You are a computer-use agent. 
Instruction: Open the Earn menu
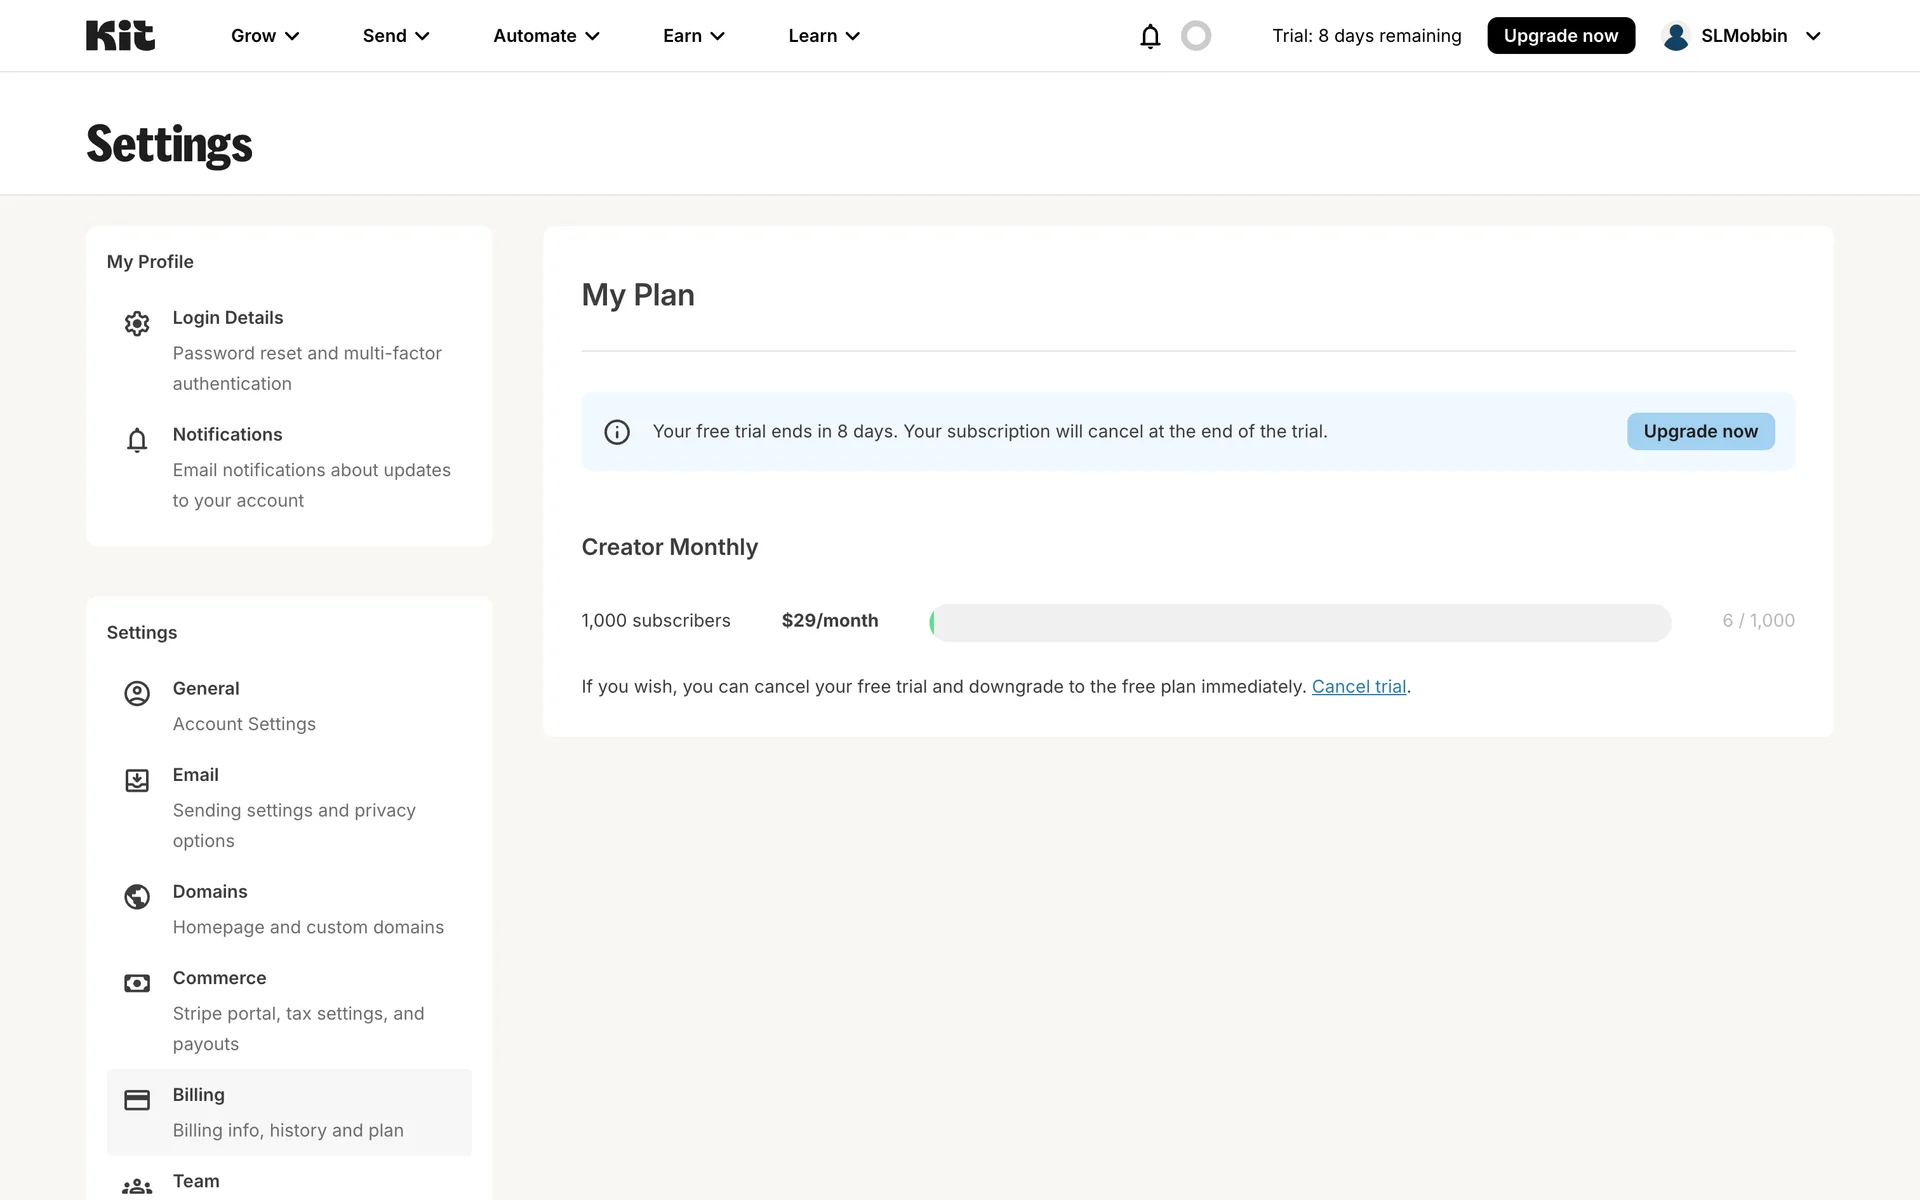point(693,36)
